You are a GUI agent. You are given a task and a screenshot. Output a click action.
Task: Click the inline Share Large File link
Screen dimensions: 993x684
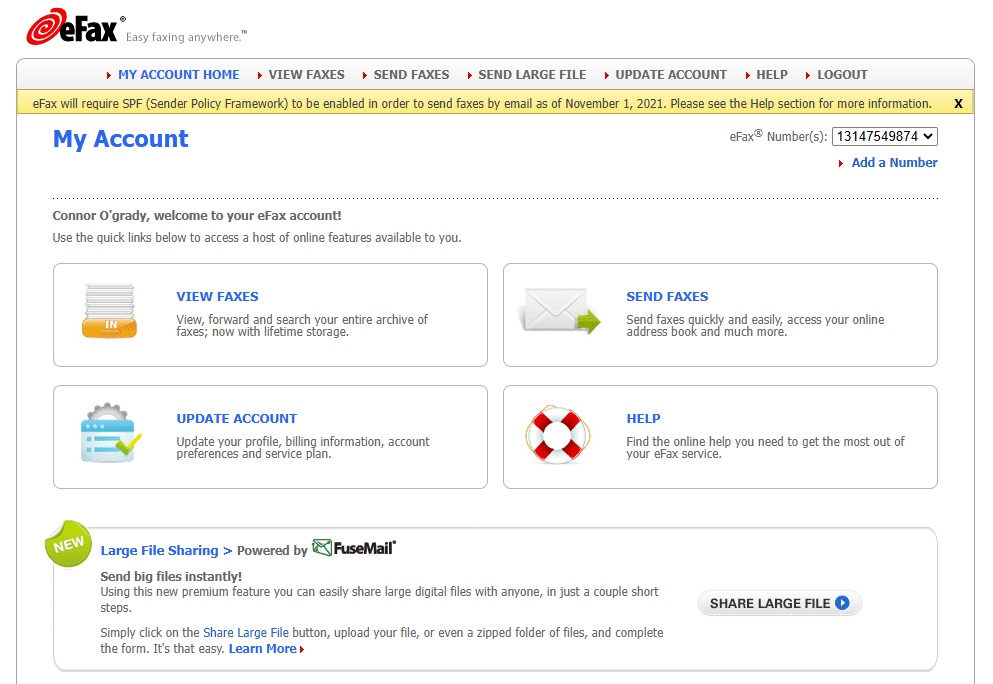(x=246, y=633)
